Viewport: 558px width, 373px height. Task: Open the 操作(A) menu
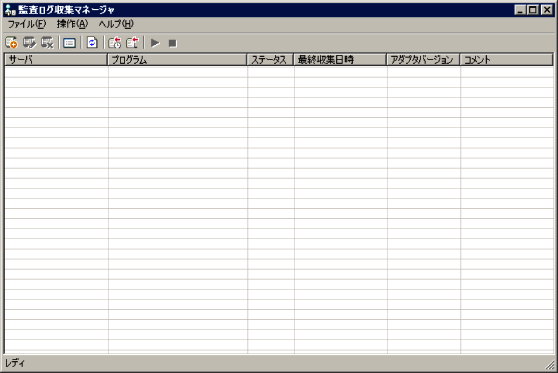72,24
